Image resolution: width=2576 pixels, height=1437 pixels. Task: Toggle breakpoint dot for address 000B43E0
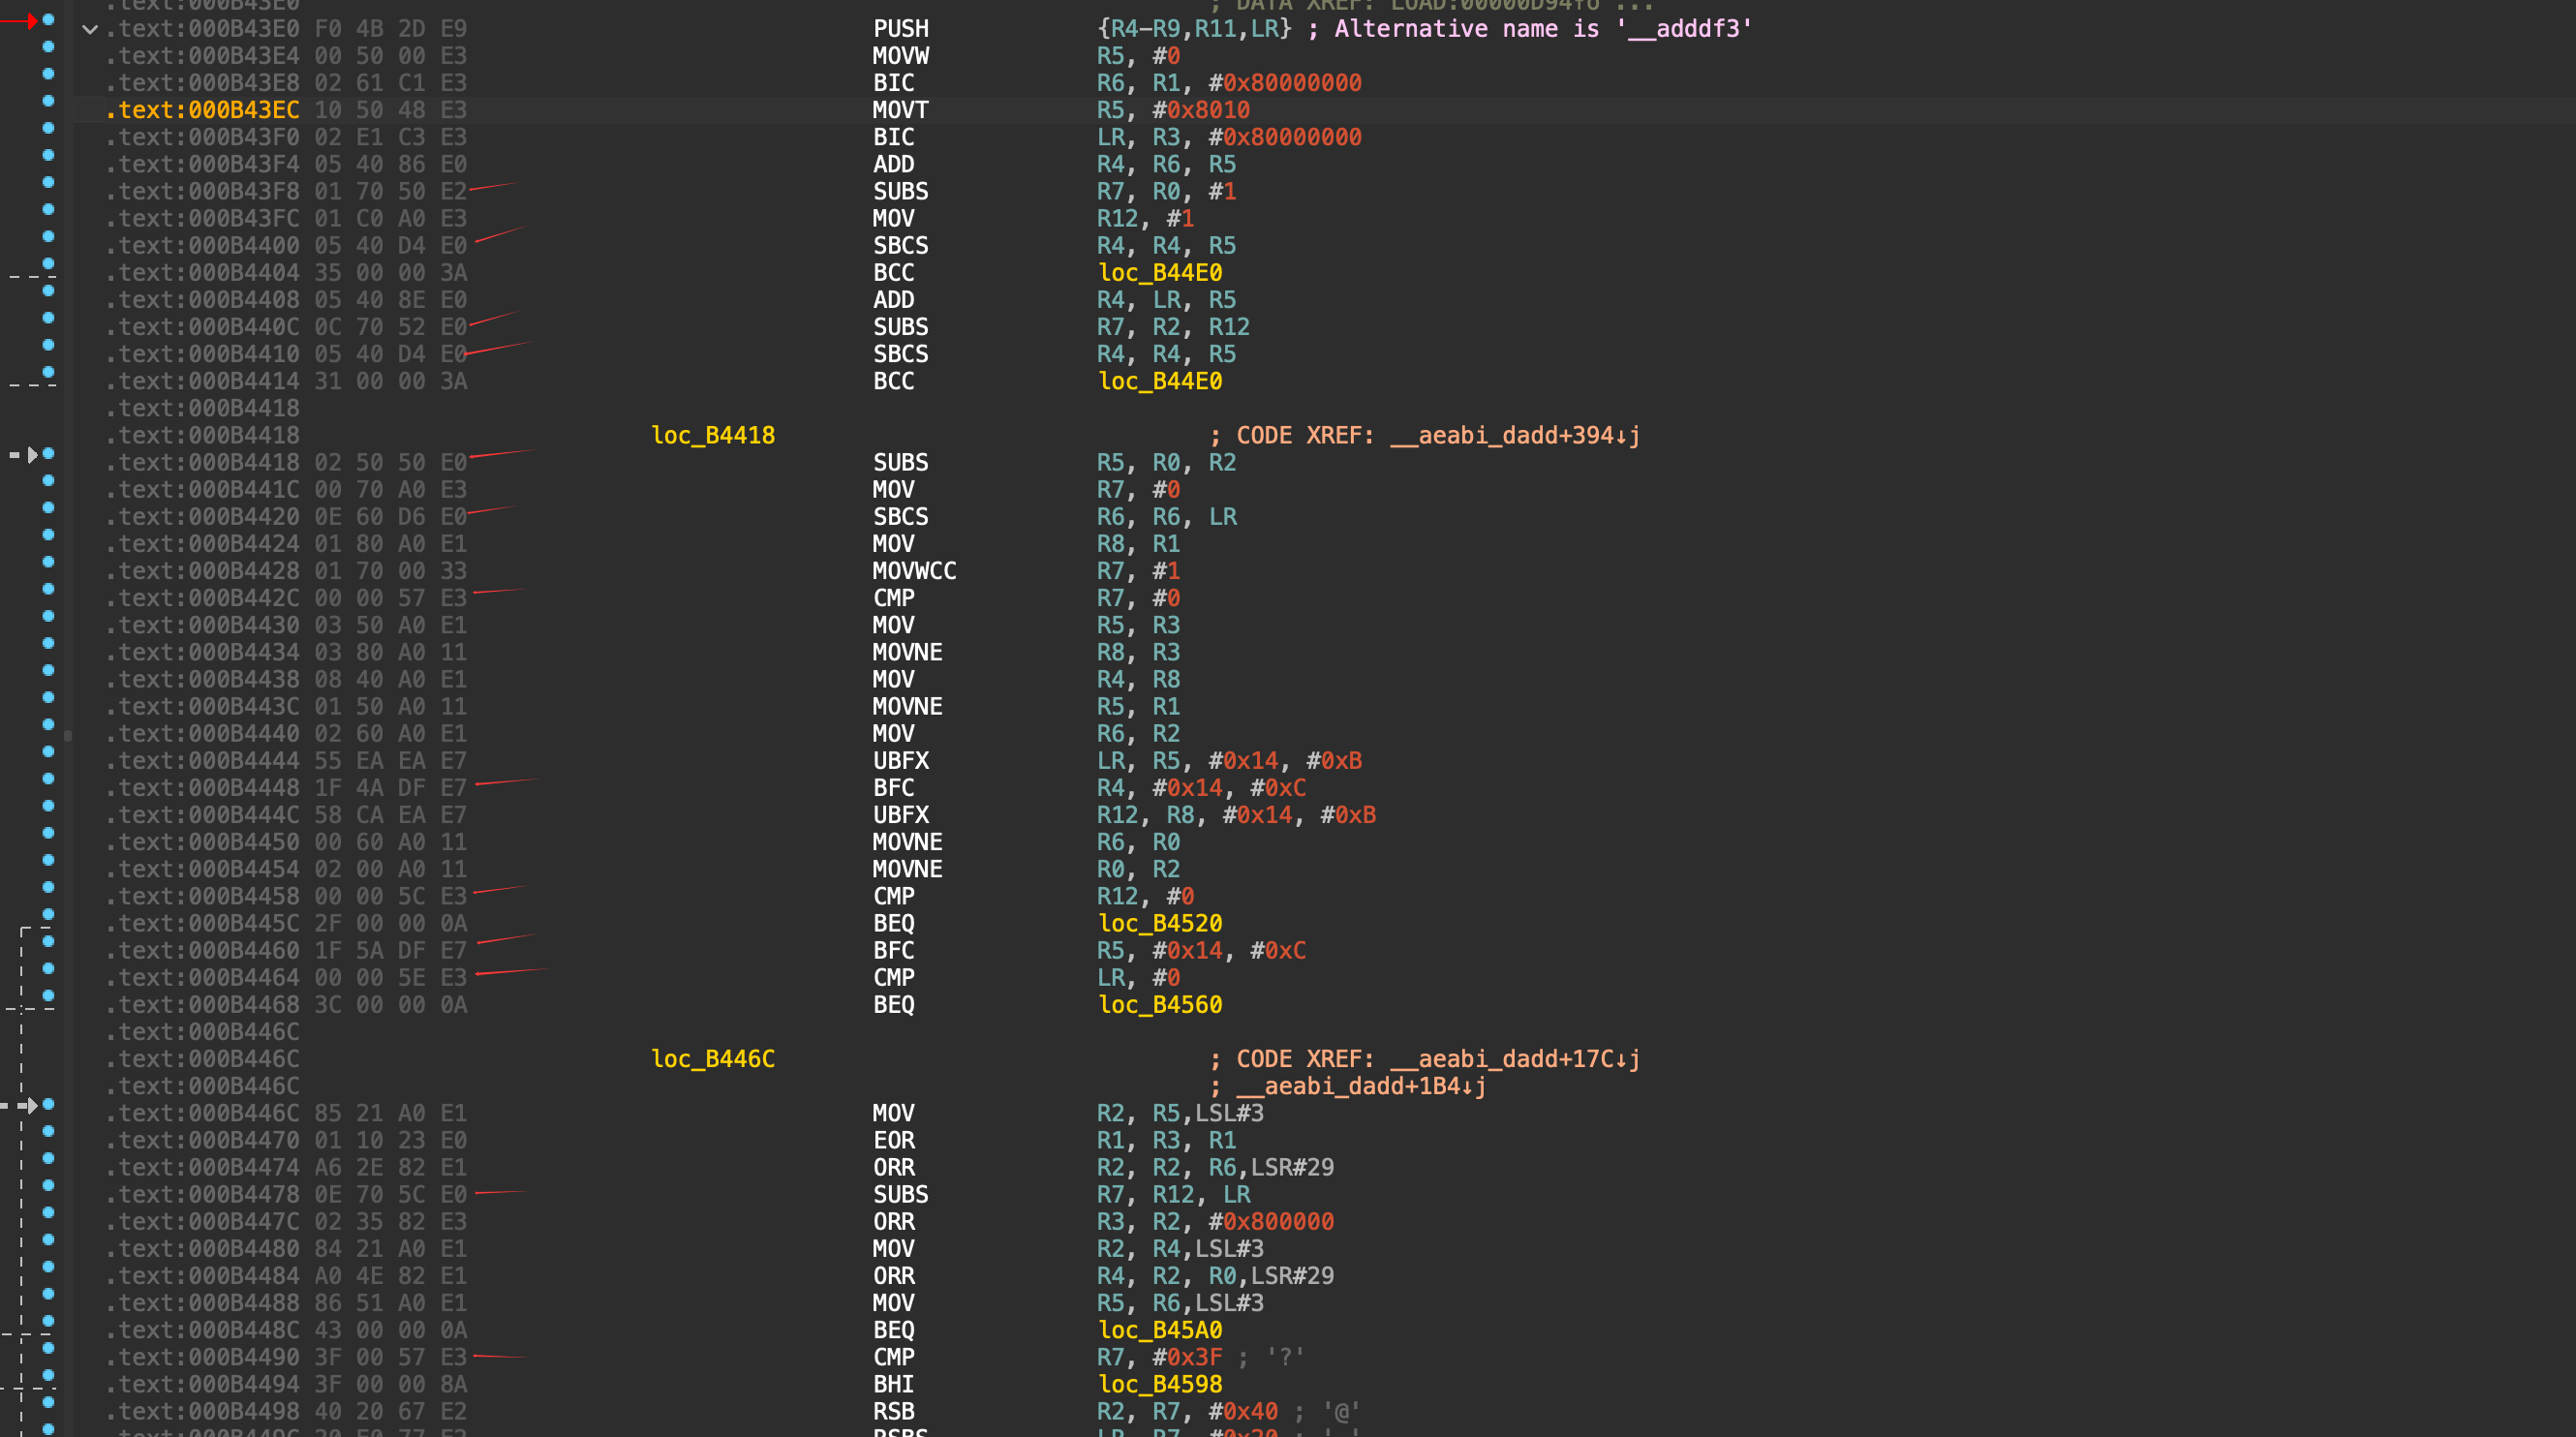(x=48, y=20)
